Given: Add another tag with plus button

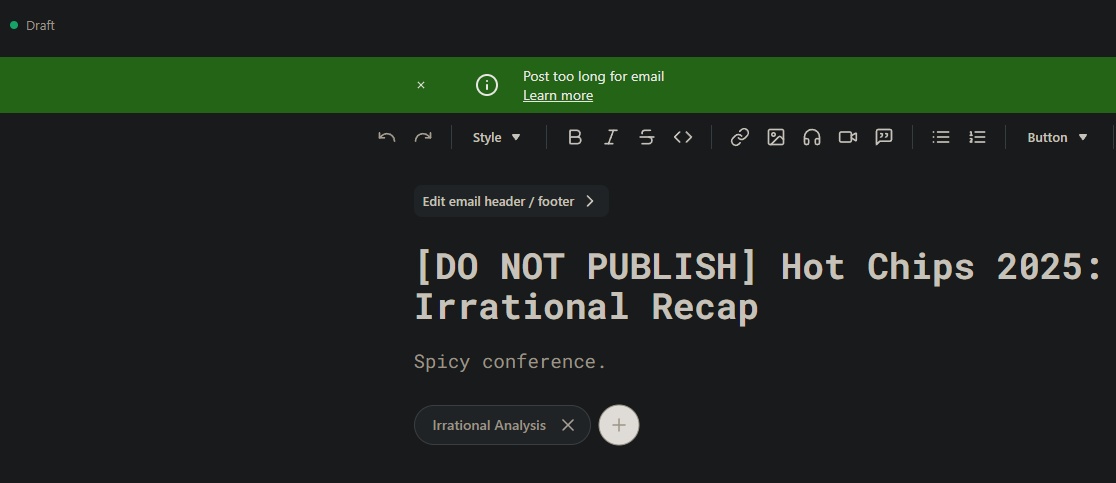Looking at the screenshot, I should point(619,425).
